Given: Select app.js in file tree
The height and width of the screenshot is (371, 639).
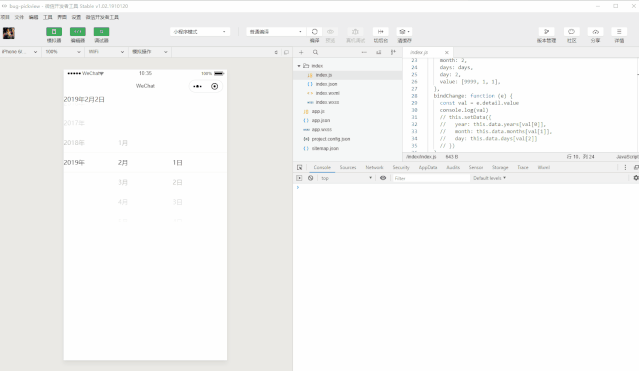Looking at the screenshot, I should [348, 111].
